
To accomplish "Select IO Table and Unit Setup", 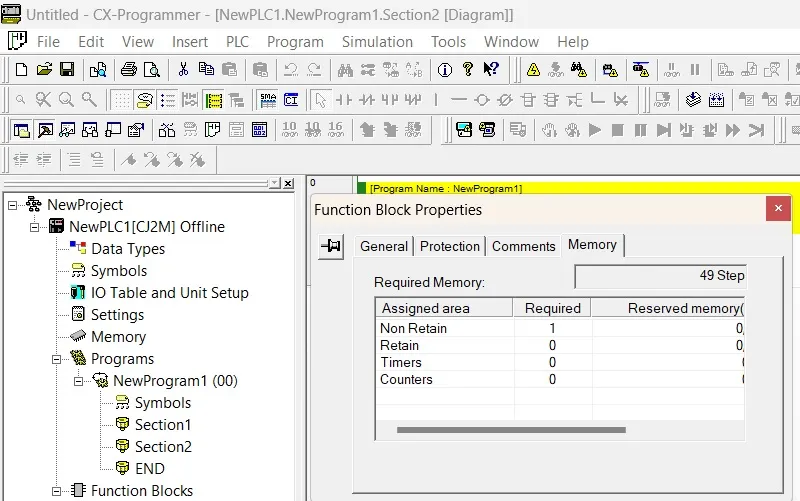I will coord(170,293).
